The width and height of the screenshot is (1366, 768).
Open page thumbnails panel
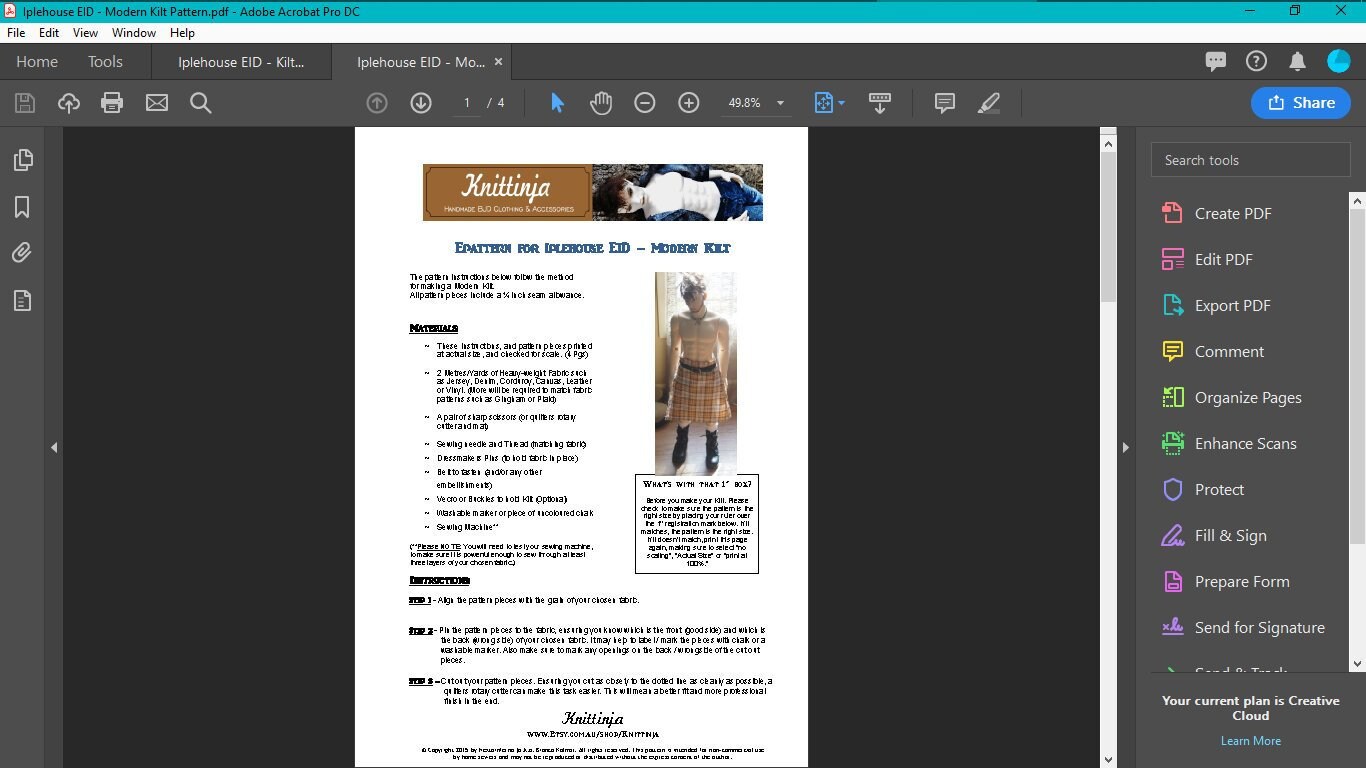pyautogui.click(x=22, y=160)
